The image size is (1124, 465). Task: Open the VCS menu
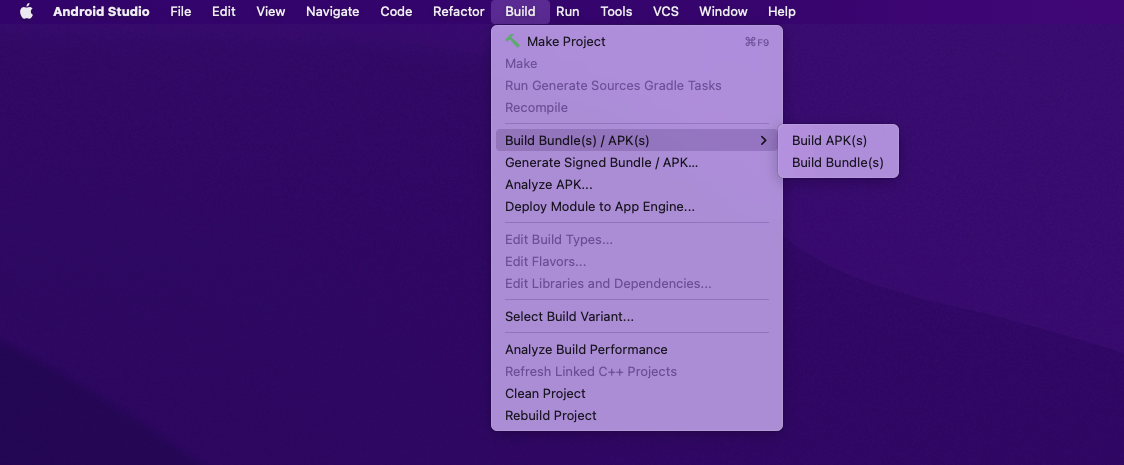[x=665, y=11]
